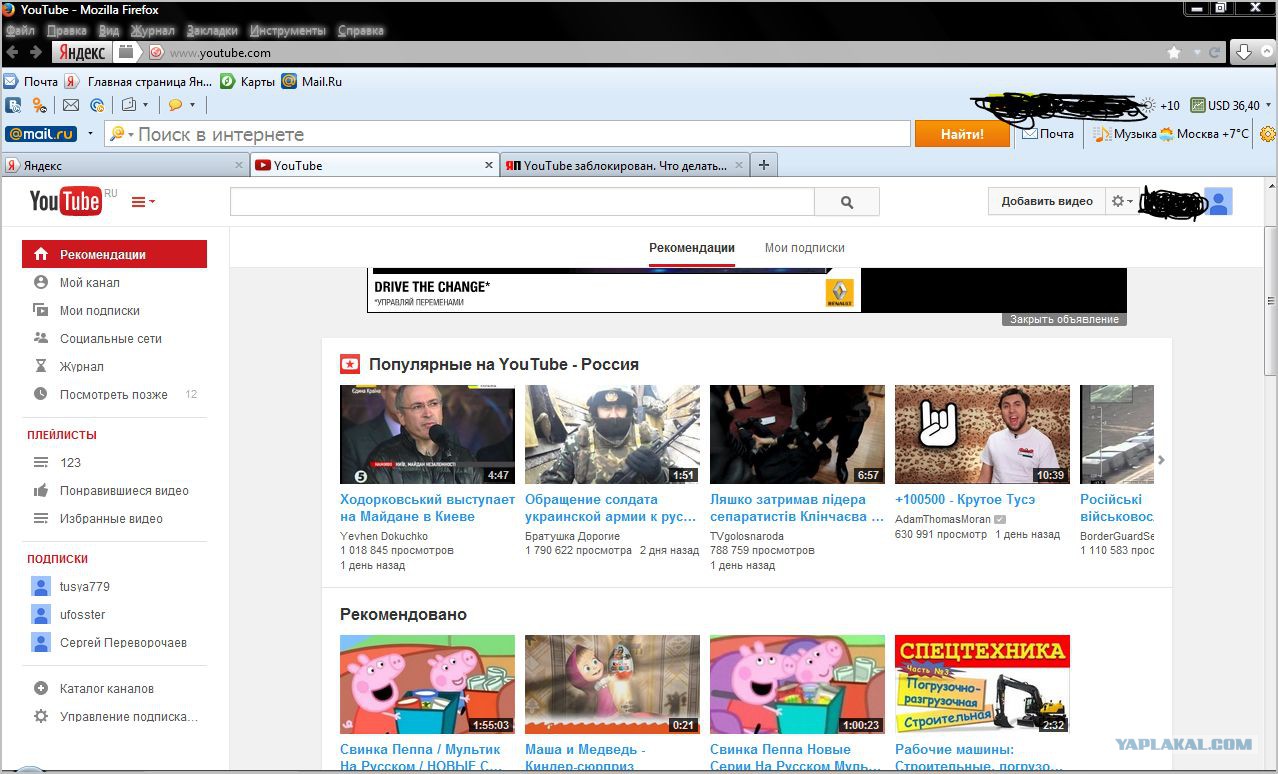Show next popular videos with right arrow

[x=1161, y=460]
